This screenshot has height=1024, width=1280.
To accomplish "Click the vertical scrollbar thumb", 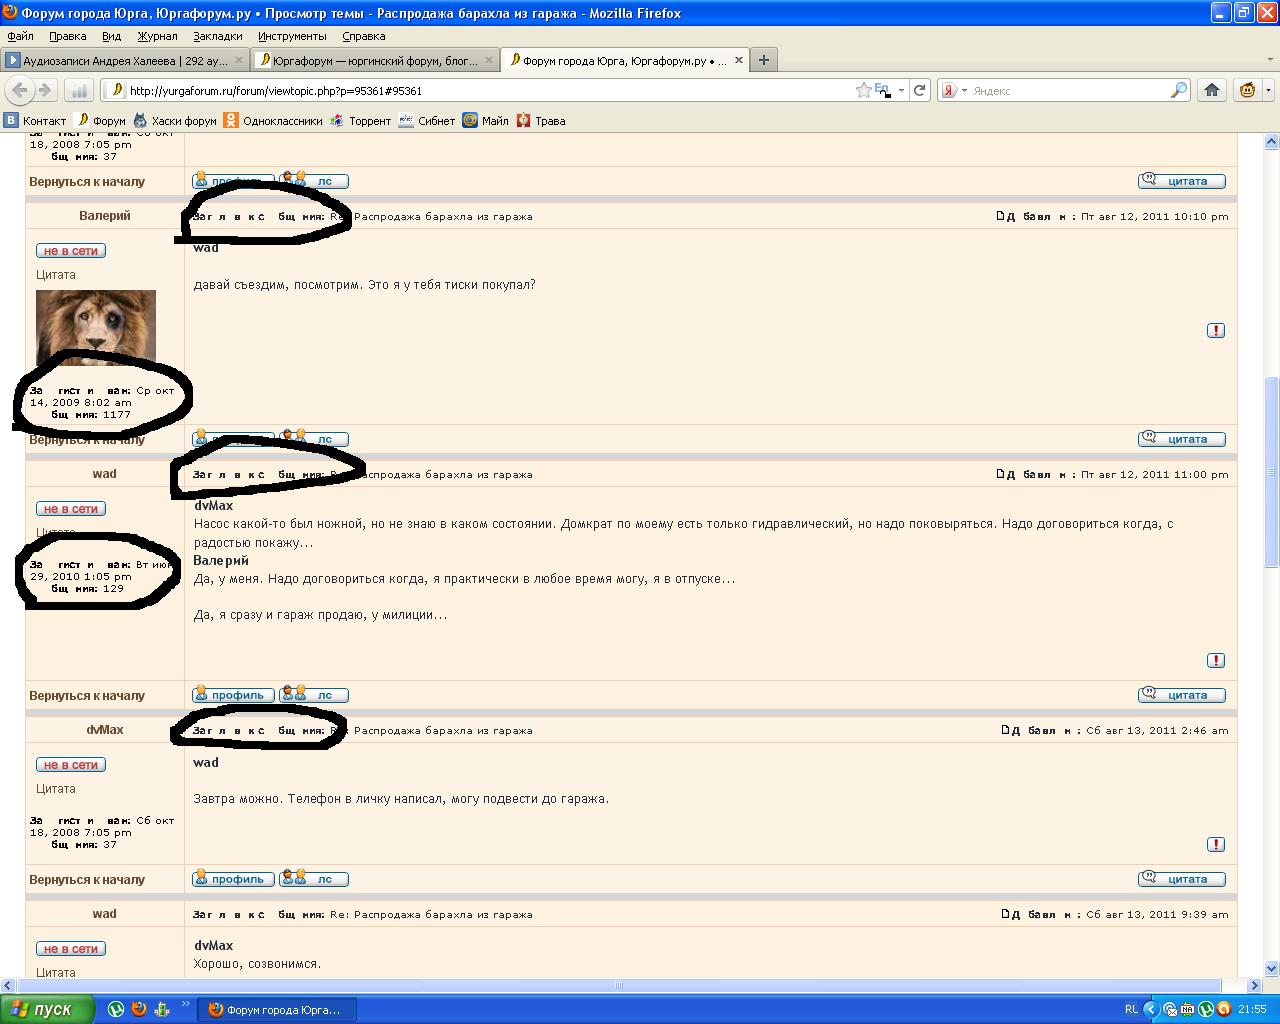I will 1271,470.
